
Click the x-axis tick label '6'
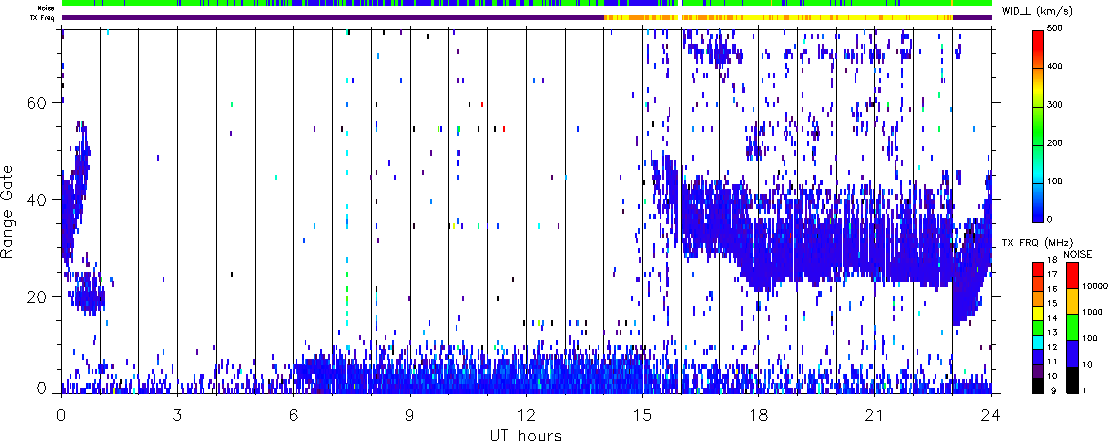click(293, 415)
